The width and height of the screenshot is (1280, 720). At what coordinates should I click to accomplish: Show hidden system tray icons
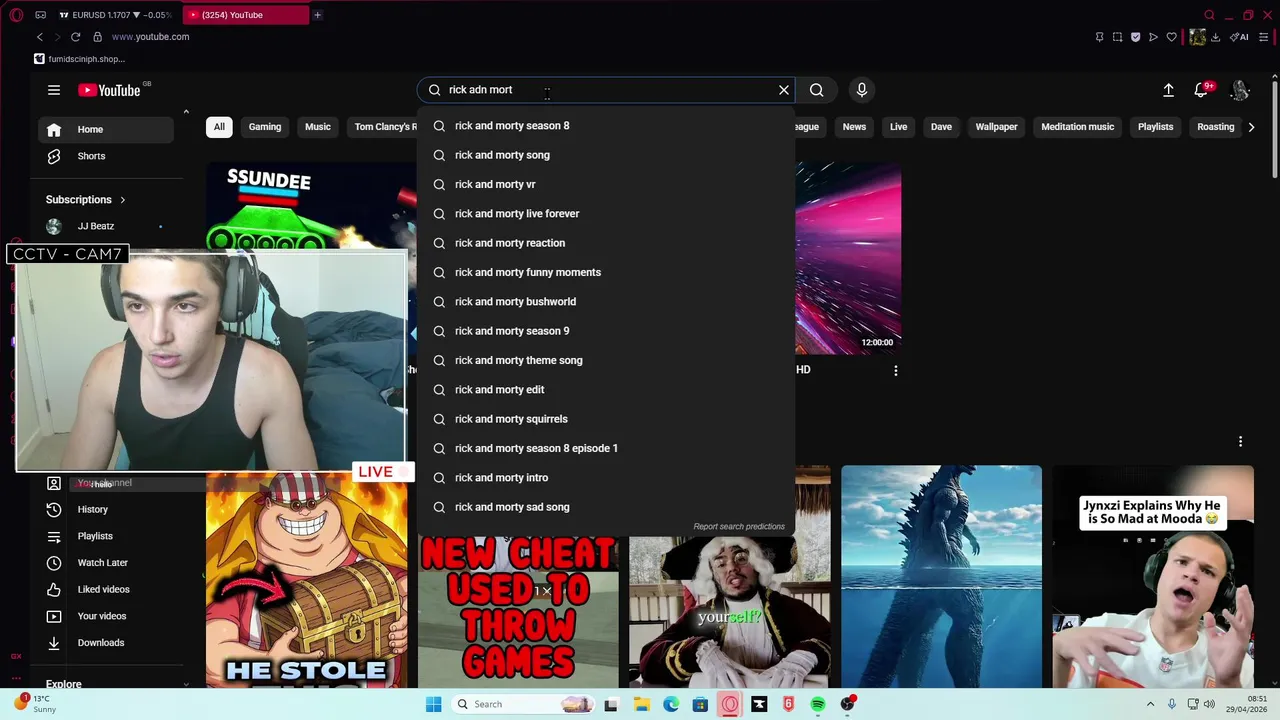[1150, 704]
